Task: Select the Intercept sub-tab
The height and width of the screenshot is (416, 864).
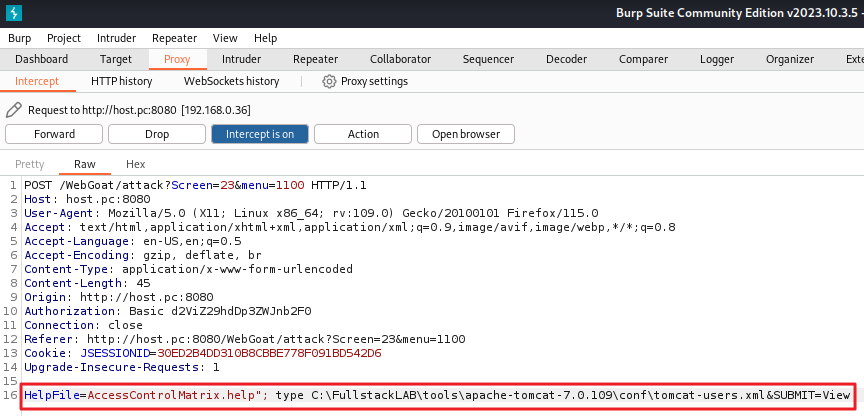Action: coord(37,82)
